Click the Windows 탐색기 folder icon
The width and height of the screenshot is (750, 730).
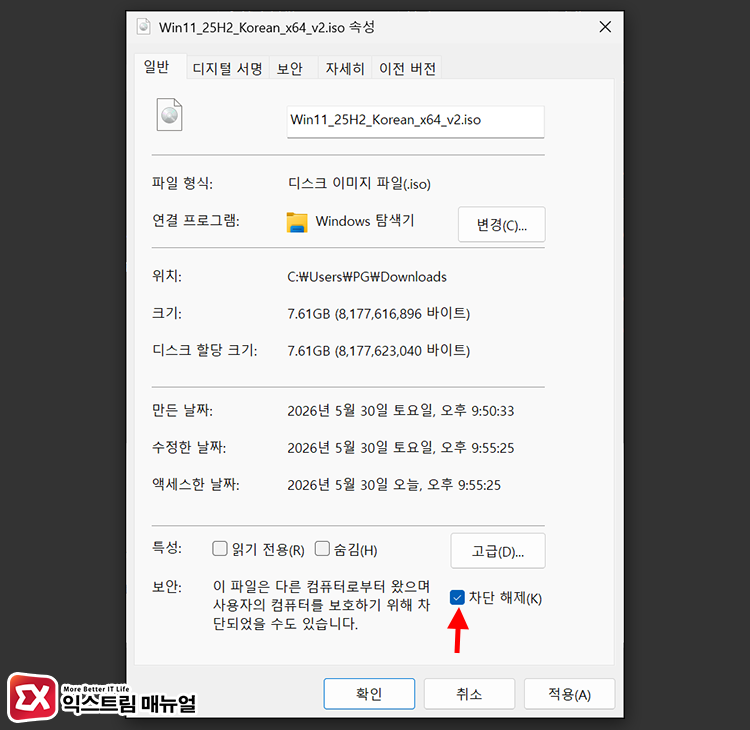pyautogui.click(x=297, y=222)
